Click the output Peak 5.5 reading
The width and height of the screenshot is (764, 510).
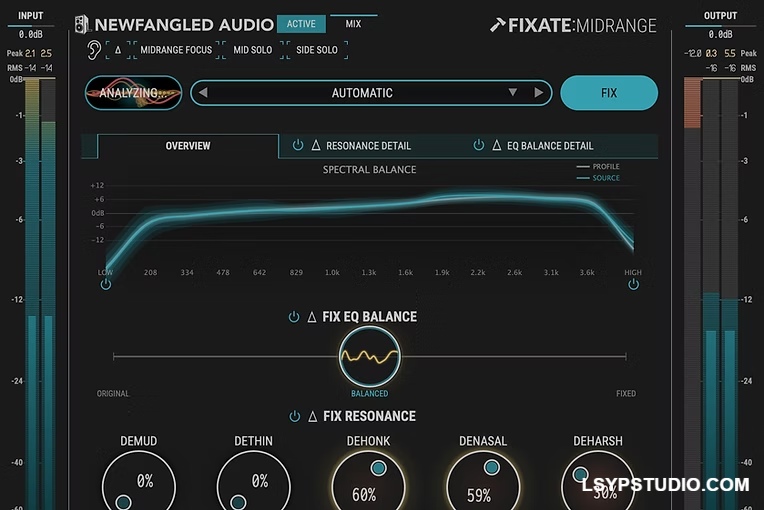729,53
